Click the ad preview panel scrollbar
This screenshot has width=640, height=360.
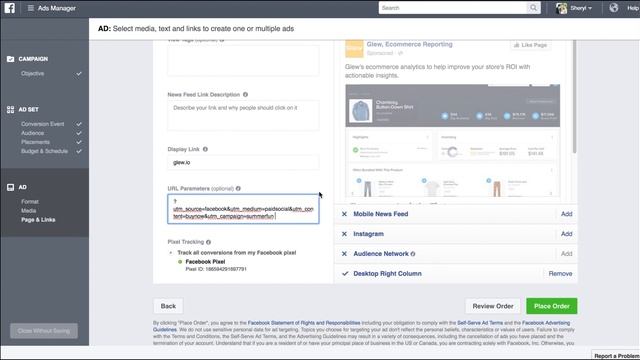(574, 97)
